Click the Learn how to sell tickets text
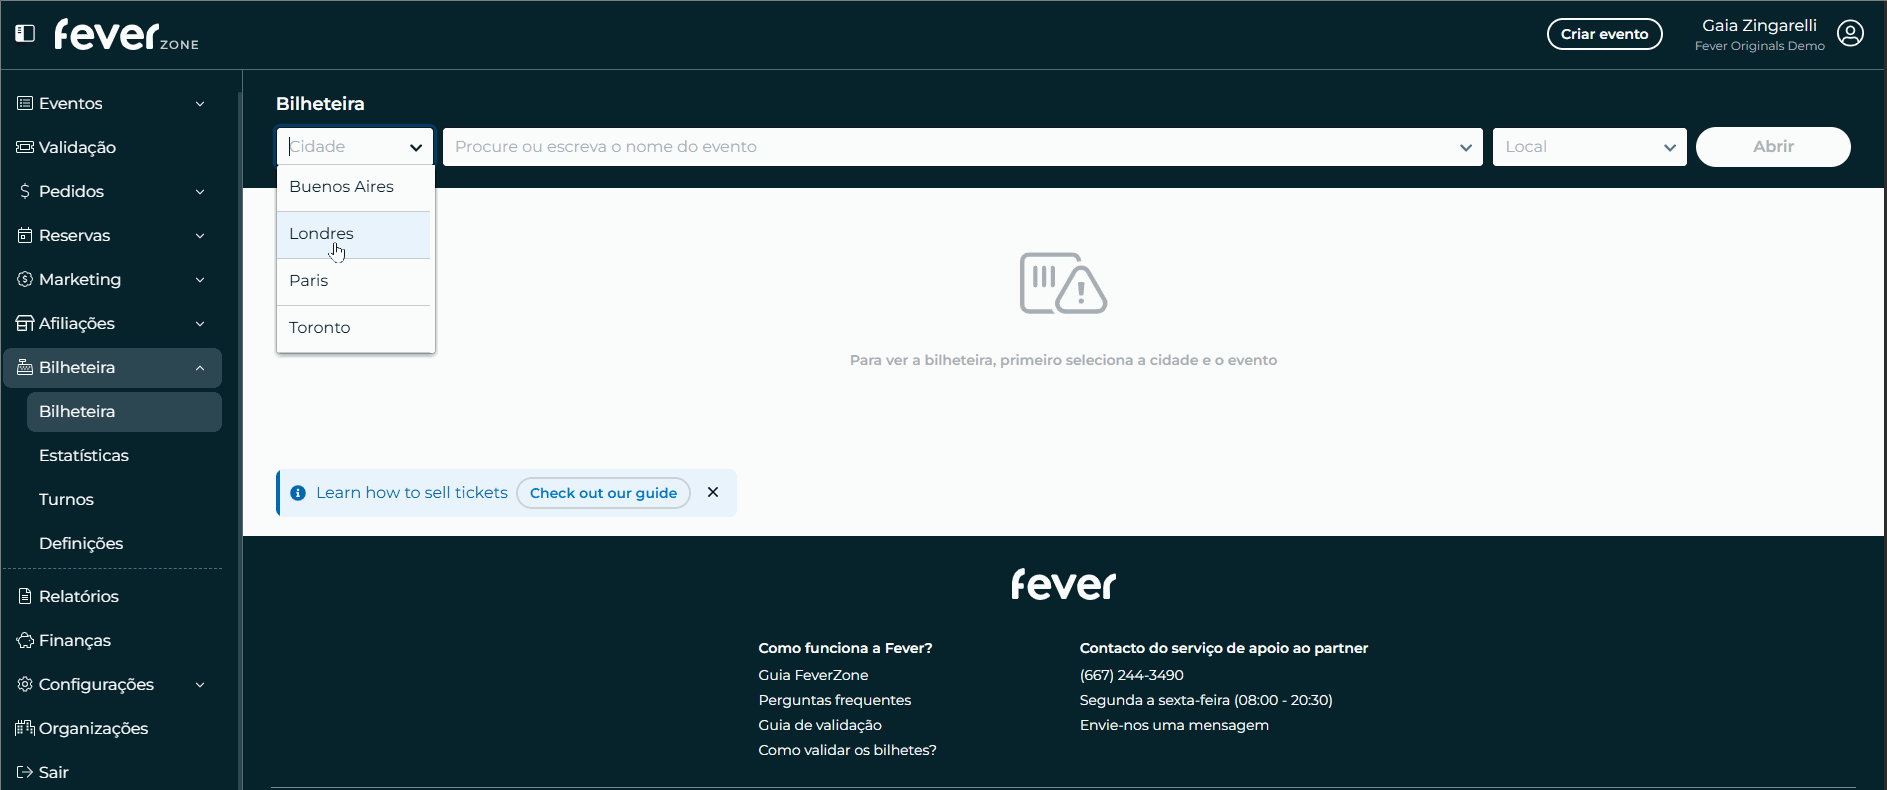 [412, 493]
